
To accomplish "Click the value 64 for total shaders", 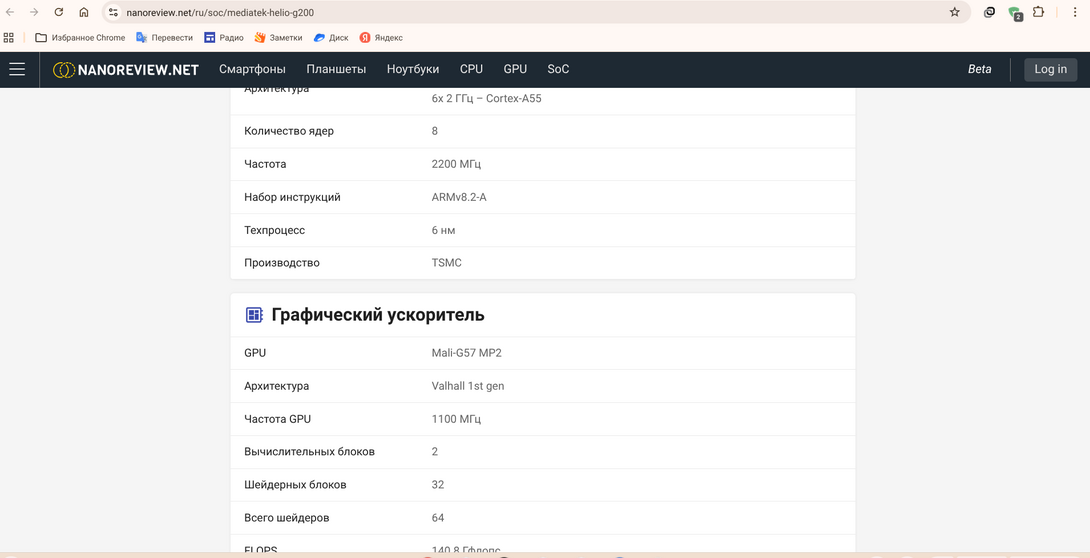I will pyautogui.click(x=438, y=518).
